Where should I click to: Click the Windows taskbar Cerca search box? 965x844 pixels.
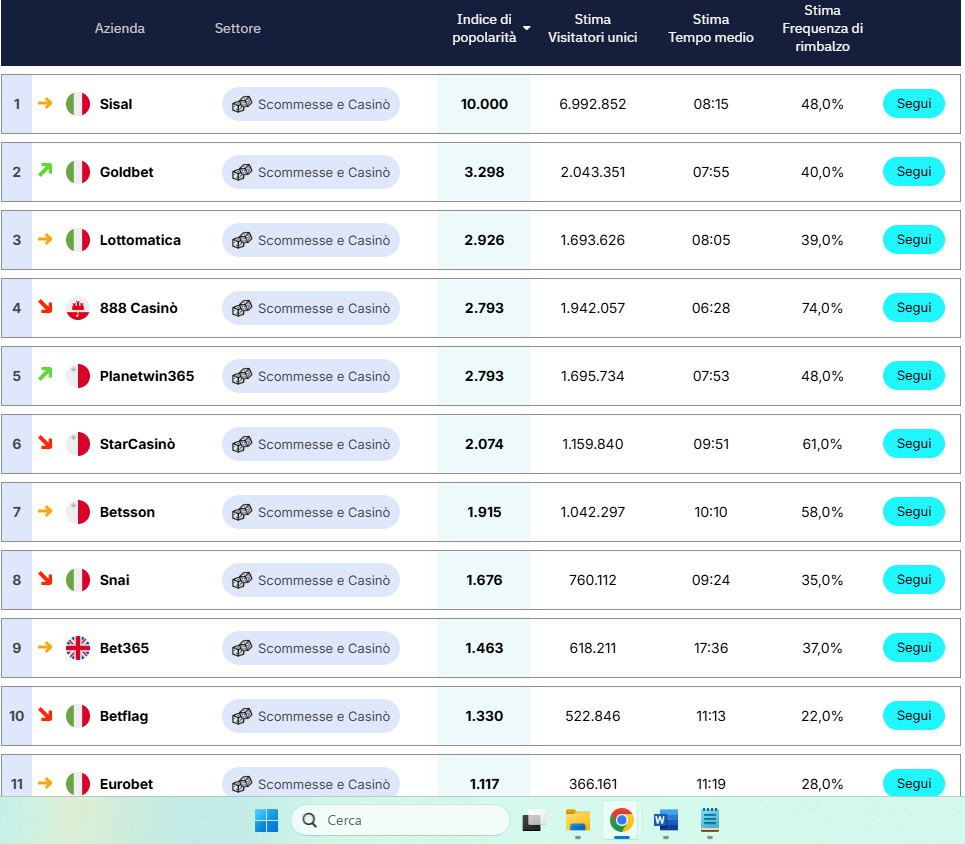(400, 820)
